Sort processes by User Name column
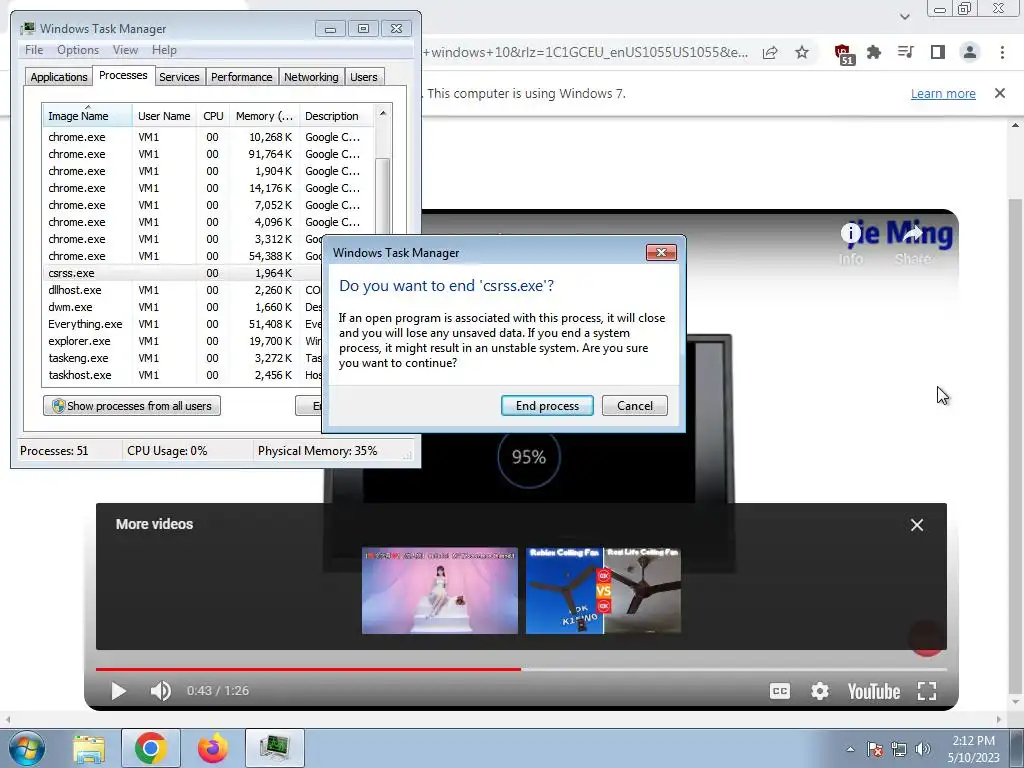 point(164,116)
